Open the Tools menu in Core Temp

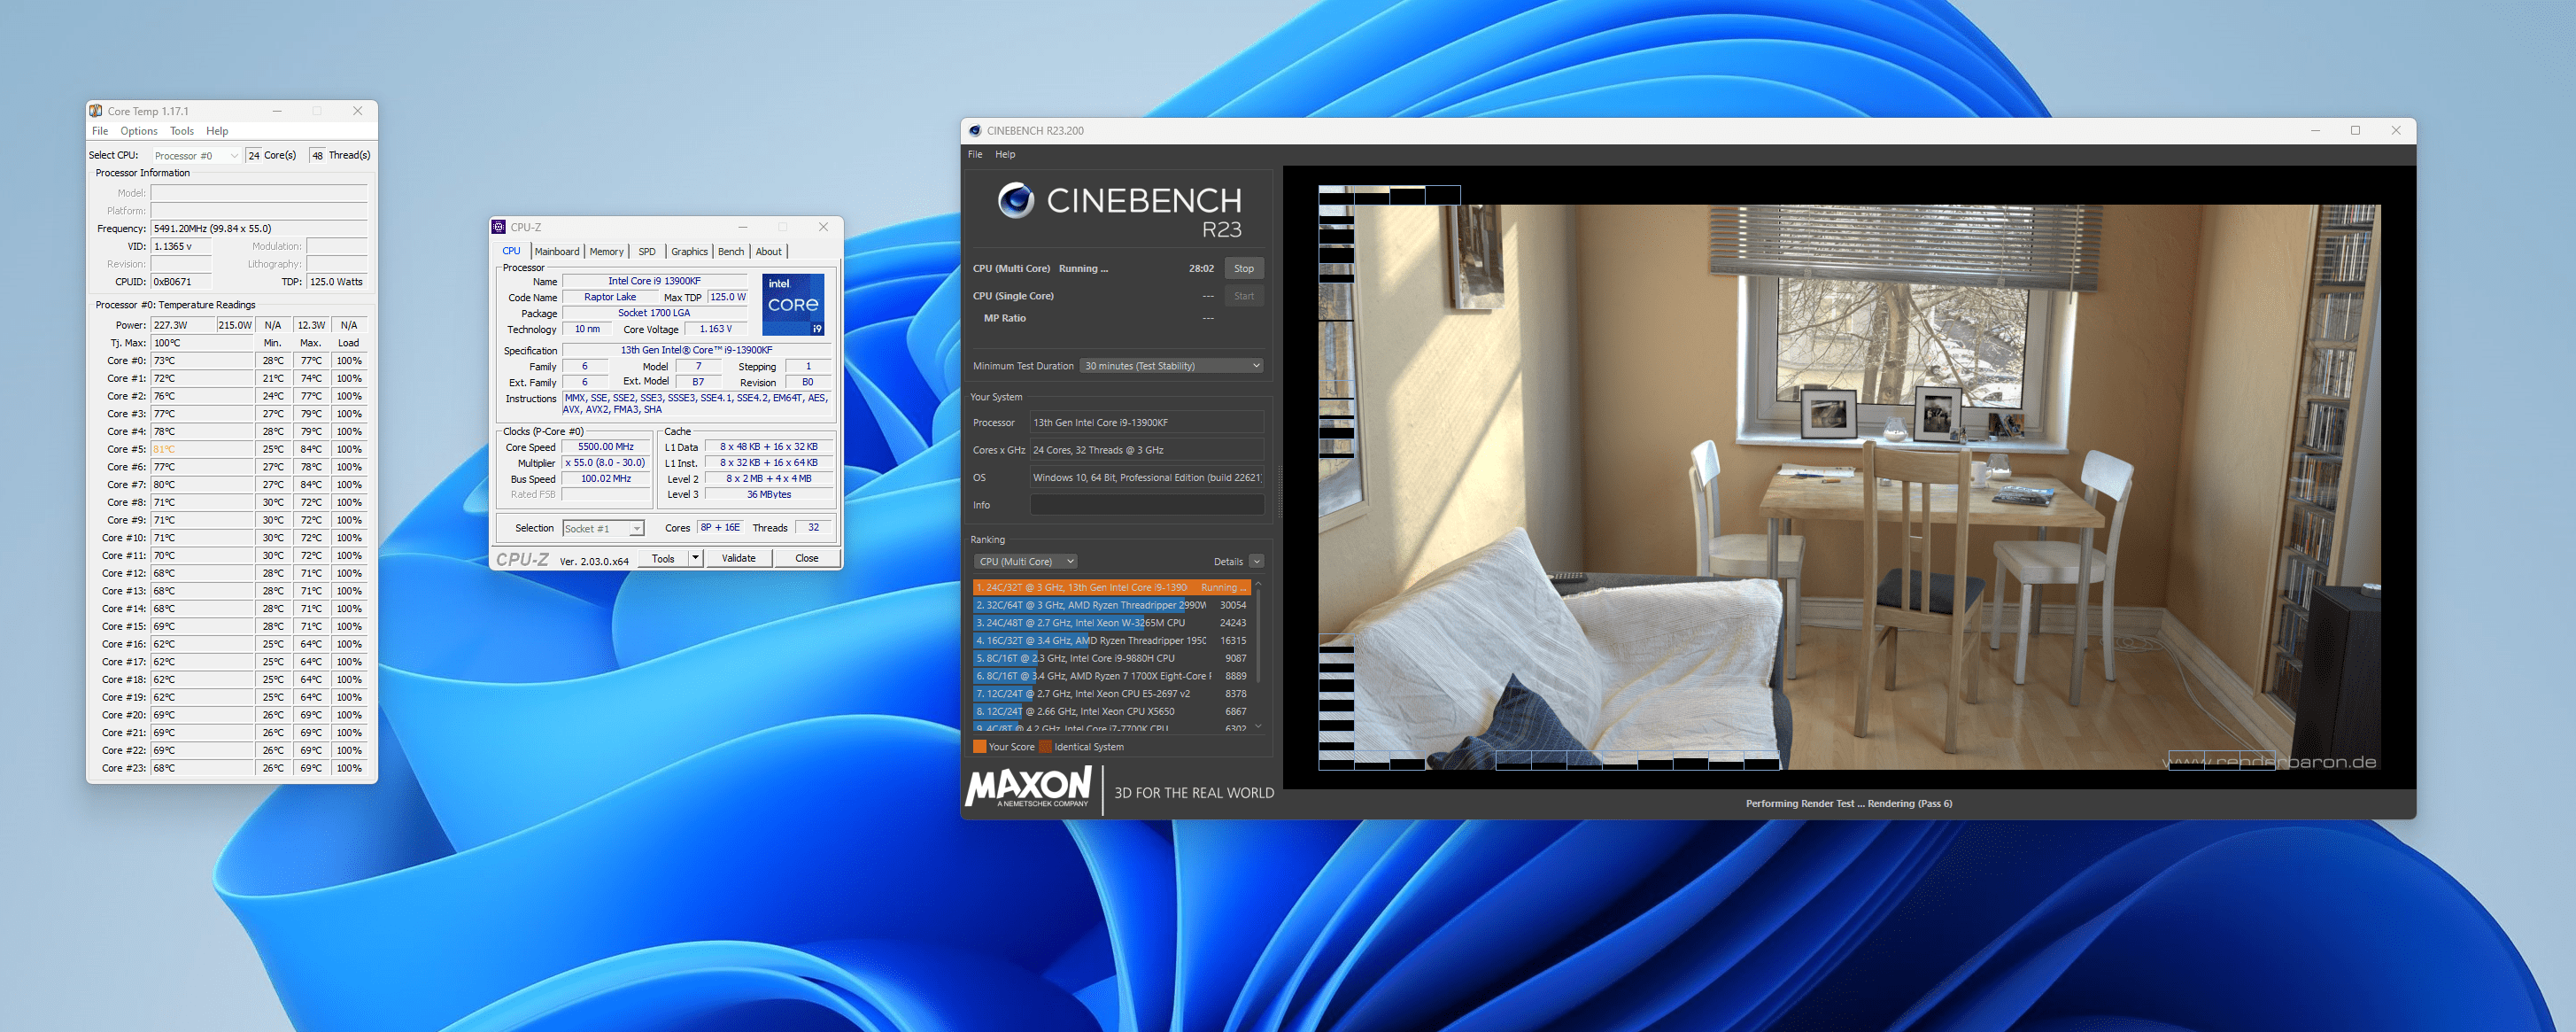[182, 131]
